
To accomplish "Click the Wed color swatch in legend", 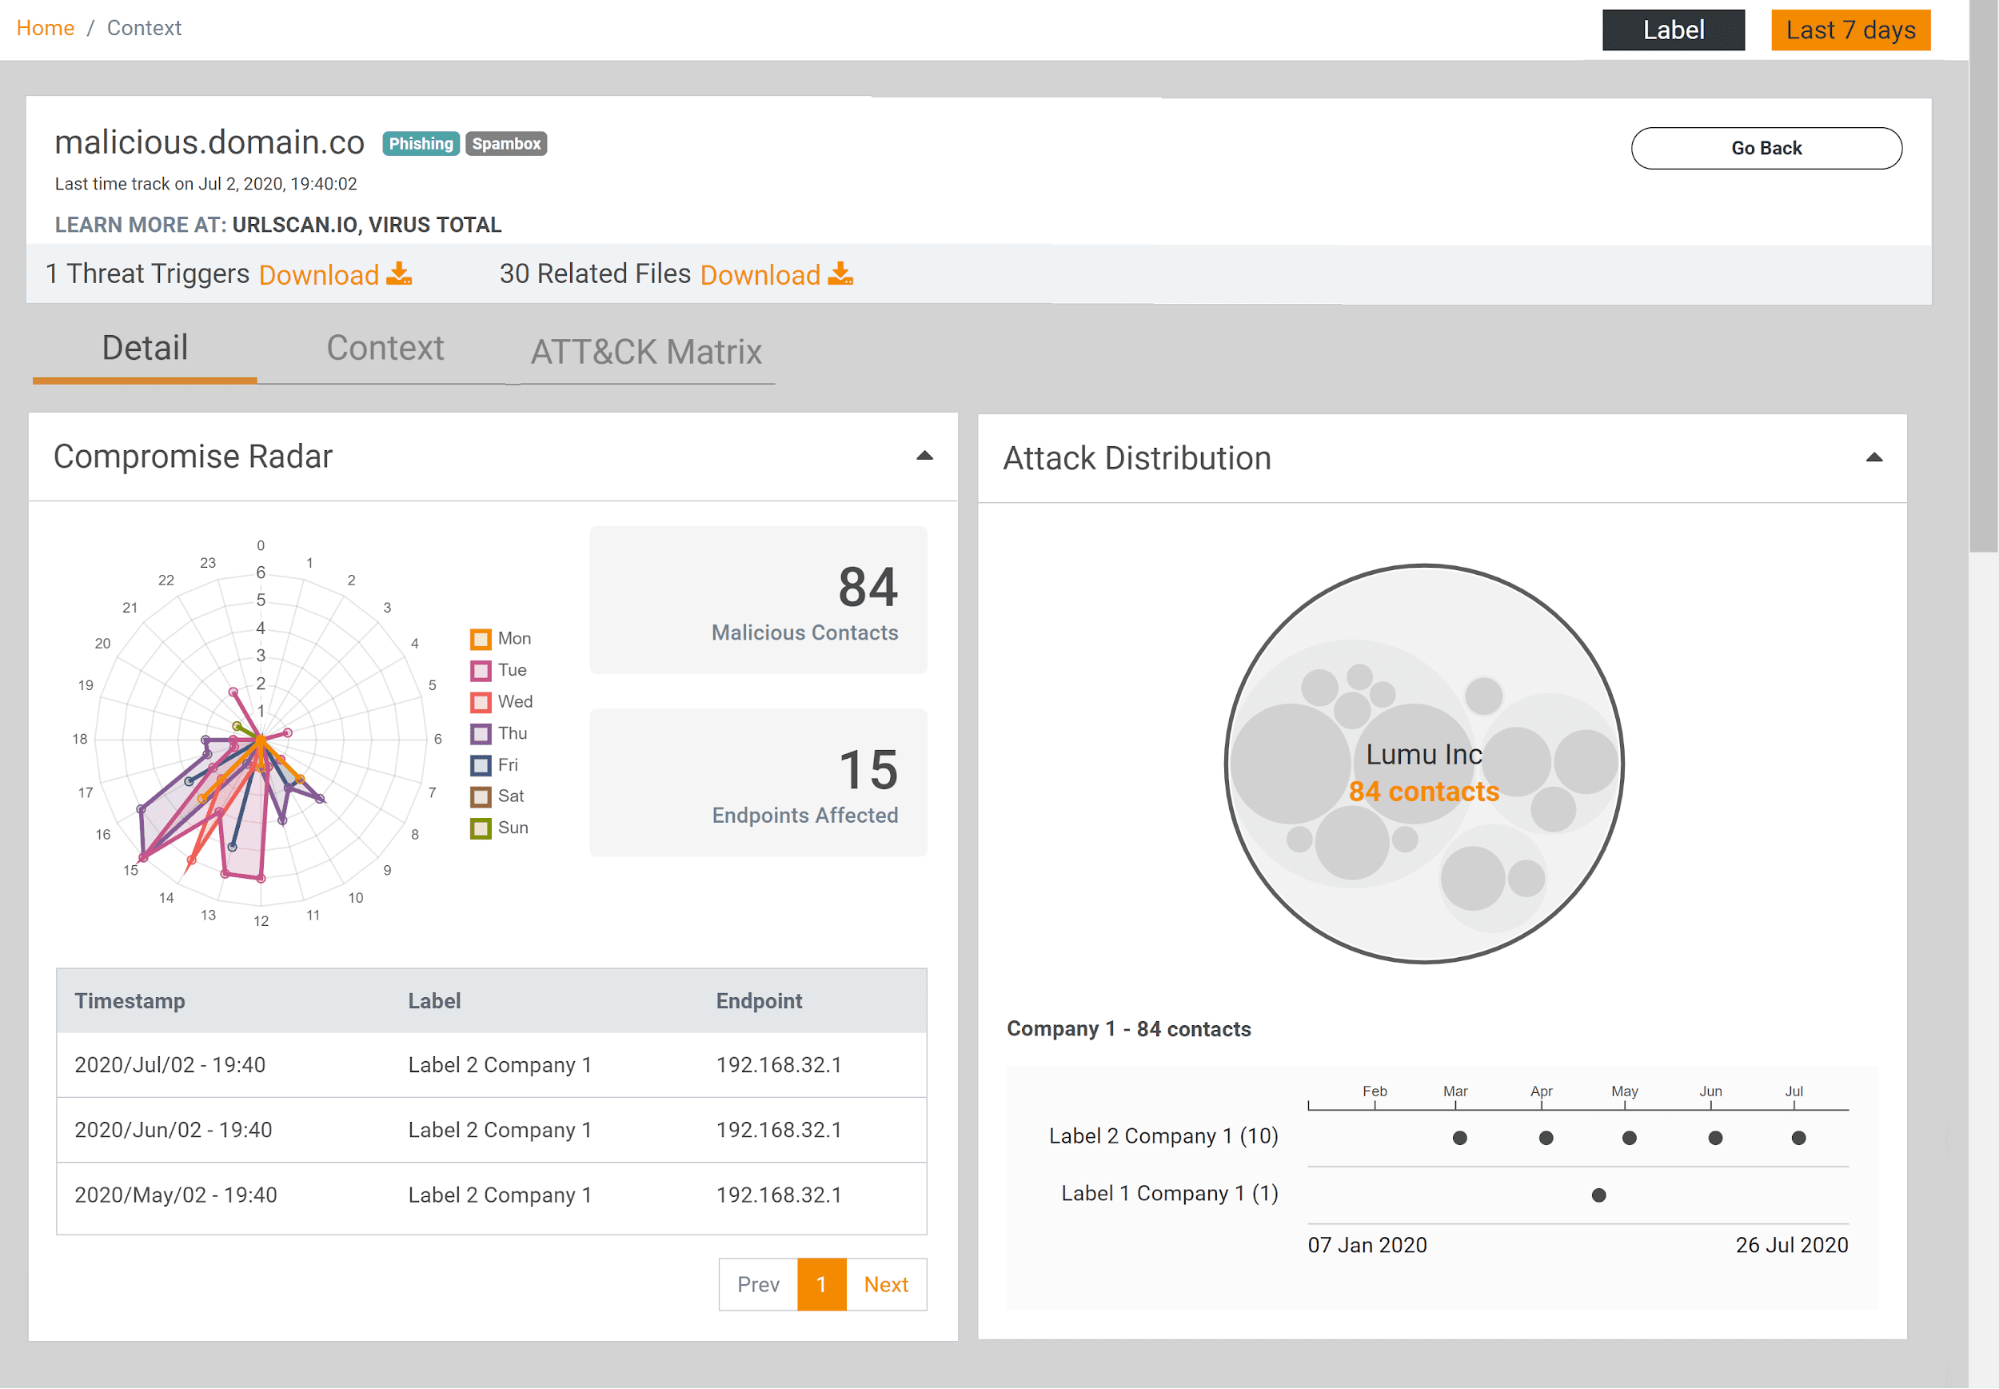I will click(481, 703).
